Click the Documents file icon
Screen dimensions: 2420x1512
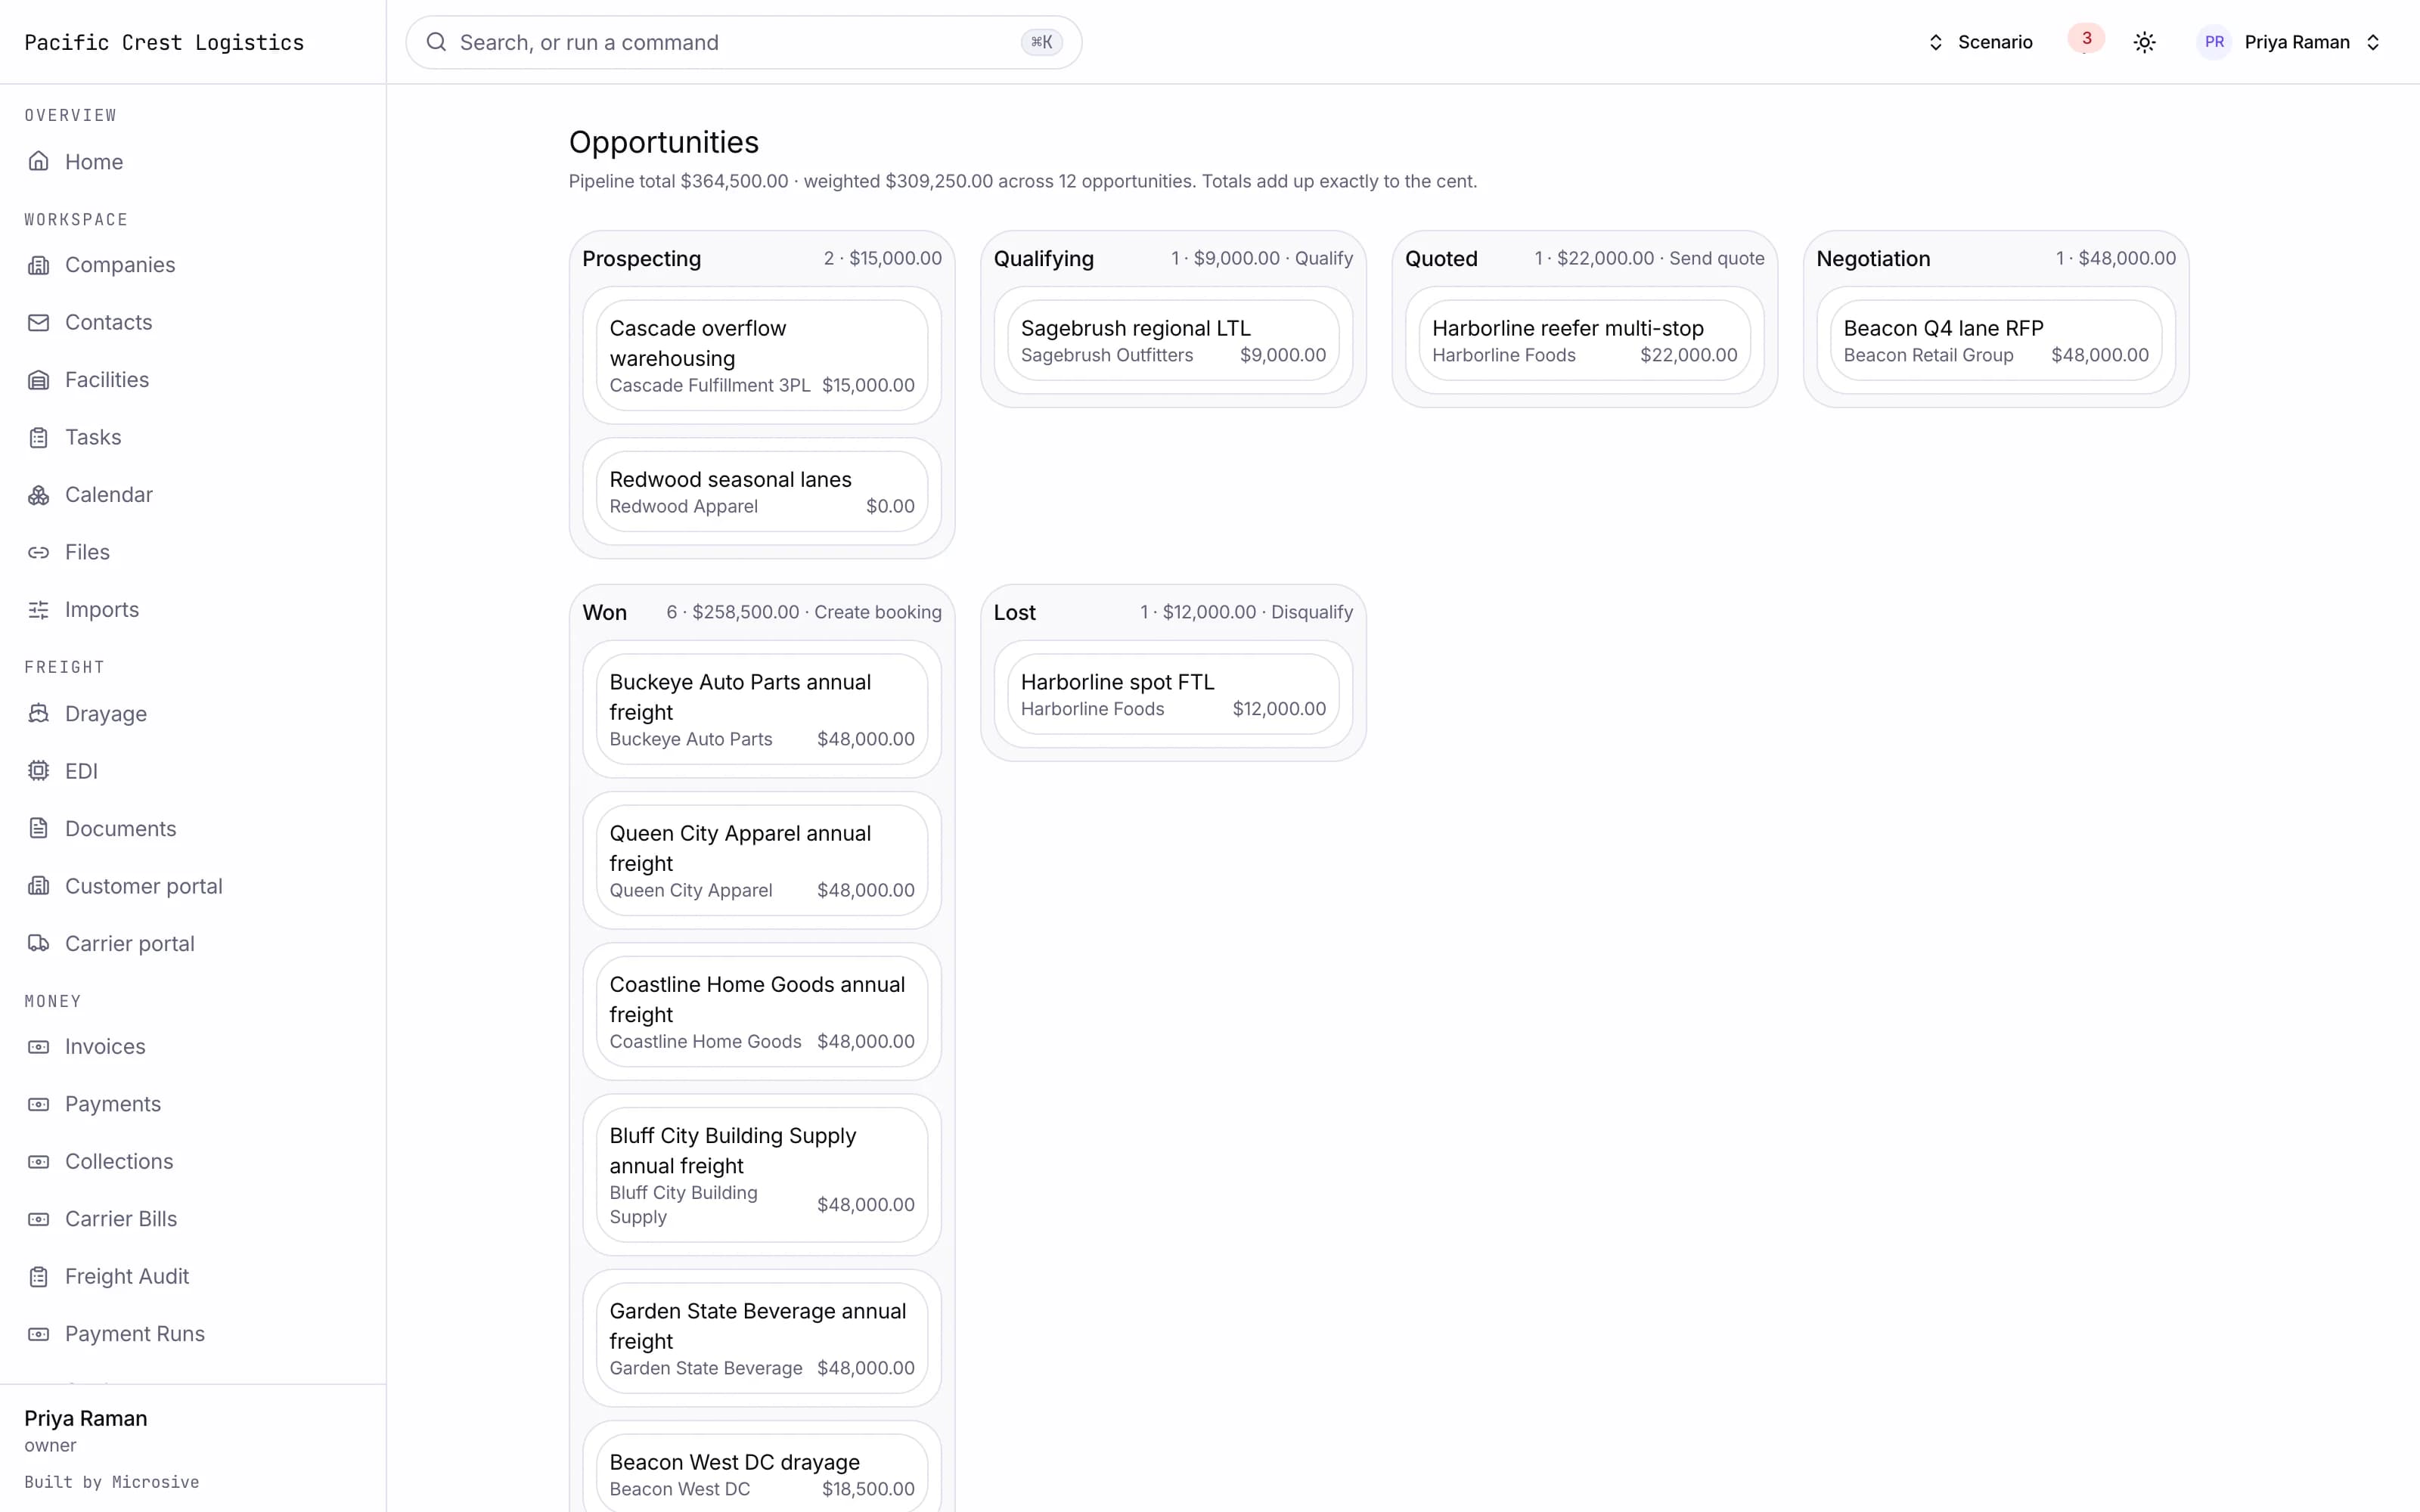pyautogui.click(x=38, y=828)
